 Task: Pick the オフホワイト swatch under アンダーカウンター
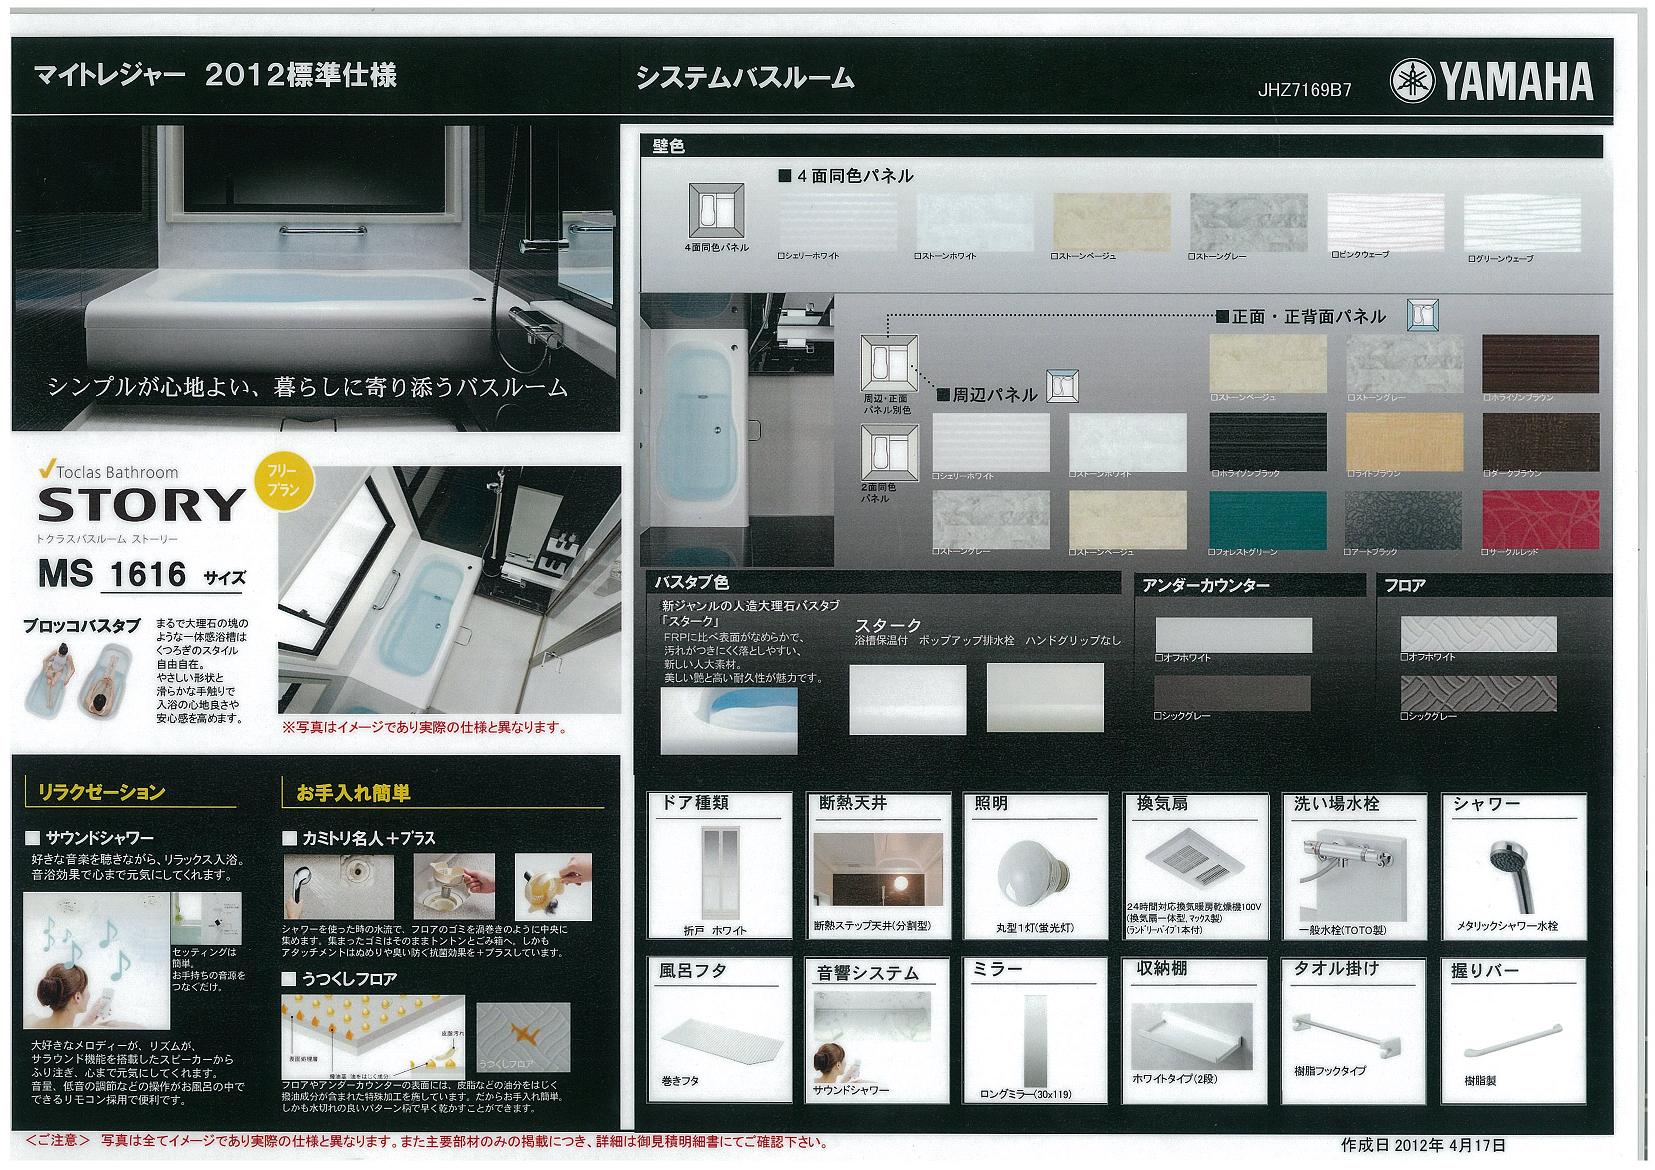pyautogui.click(x=1232, y=635)
